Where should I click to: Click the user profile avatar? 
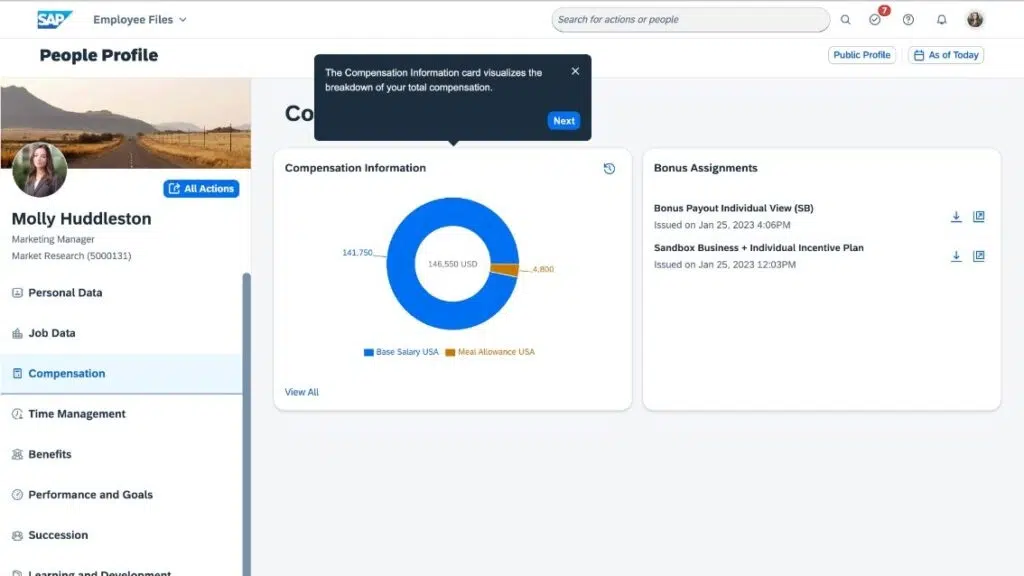pyautogui.click(x=974, y=19)
